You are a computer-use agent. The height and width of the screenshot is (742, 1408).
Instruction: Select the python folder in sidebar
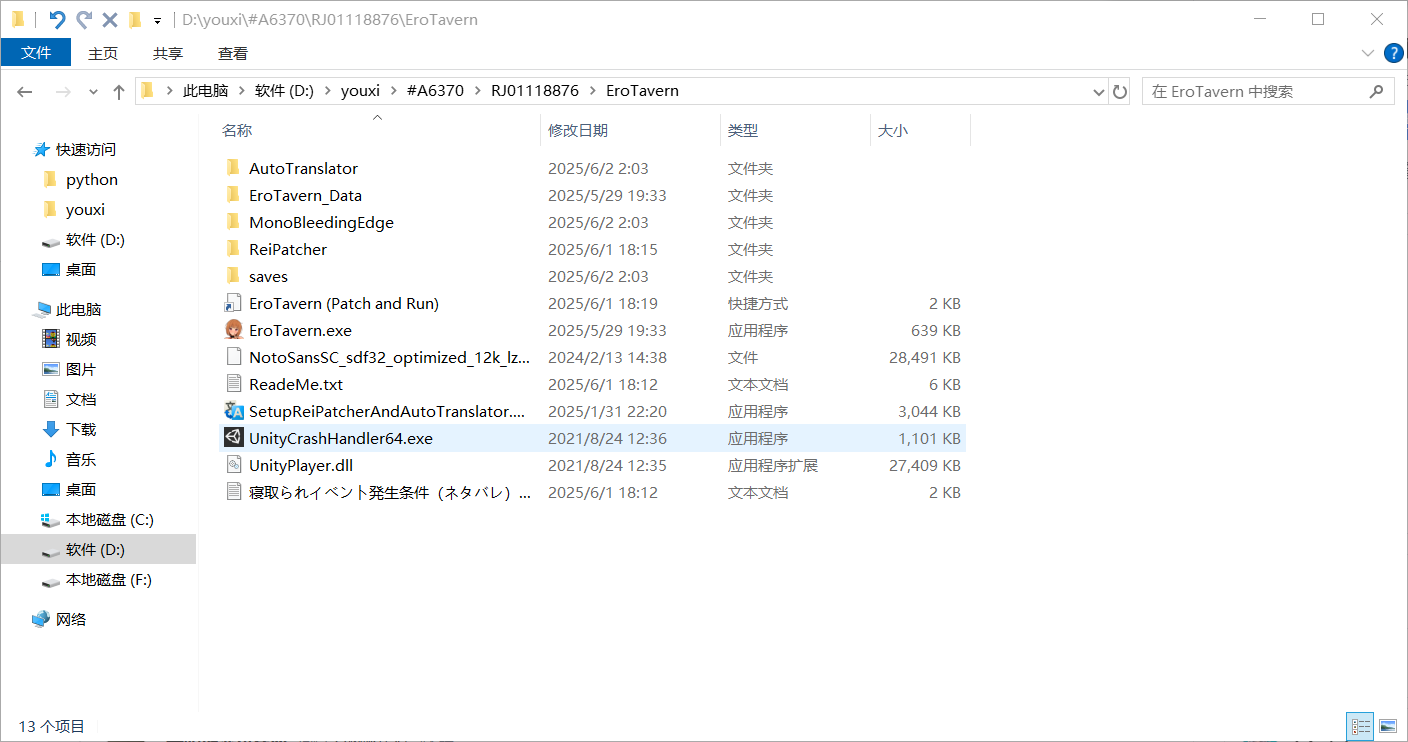[92, 180]
